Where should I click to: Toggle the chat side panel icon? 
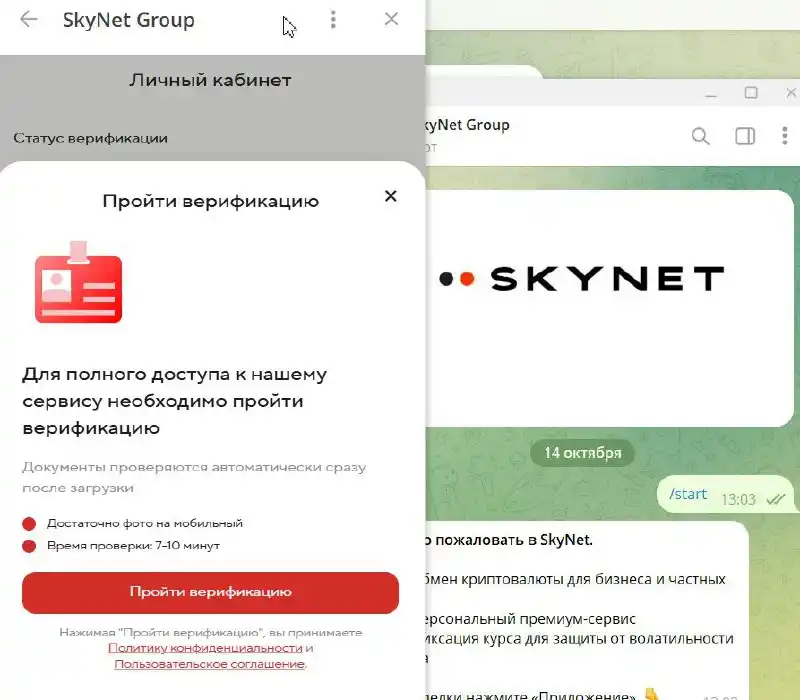click(x=745, y=136)
